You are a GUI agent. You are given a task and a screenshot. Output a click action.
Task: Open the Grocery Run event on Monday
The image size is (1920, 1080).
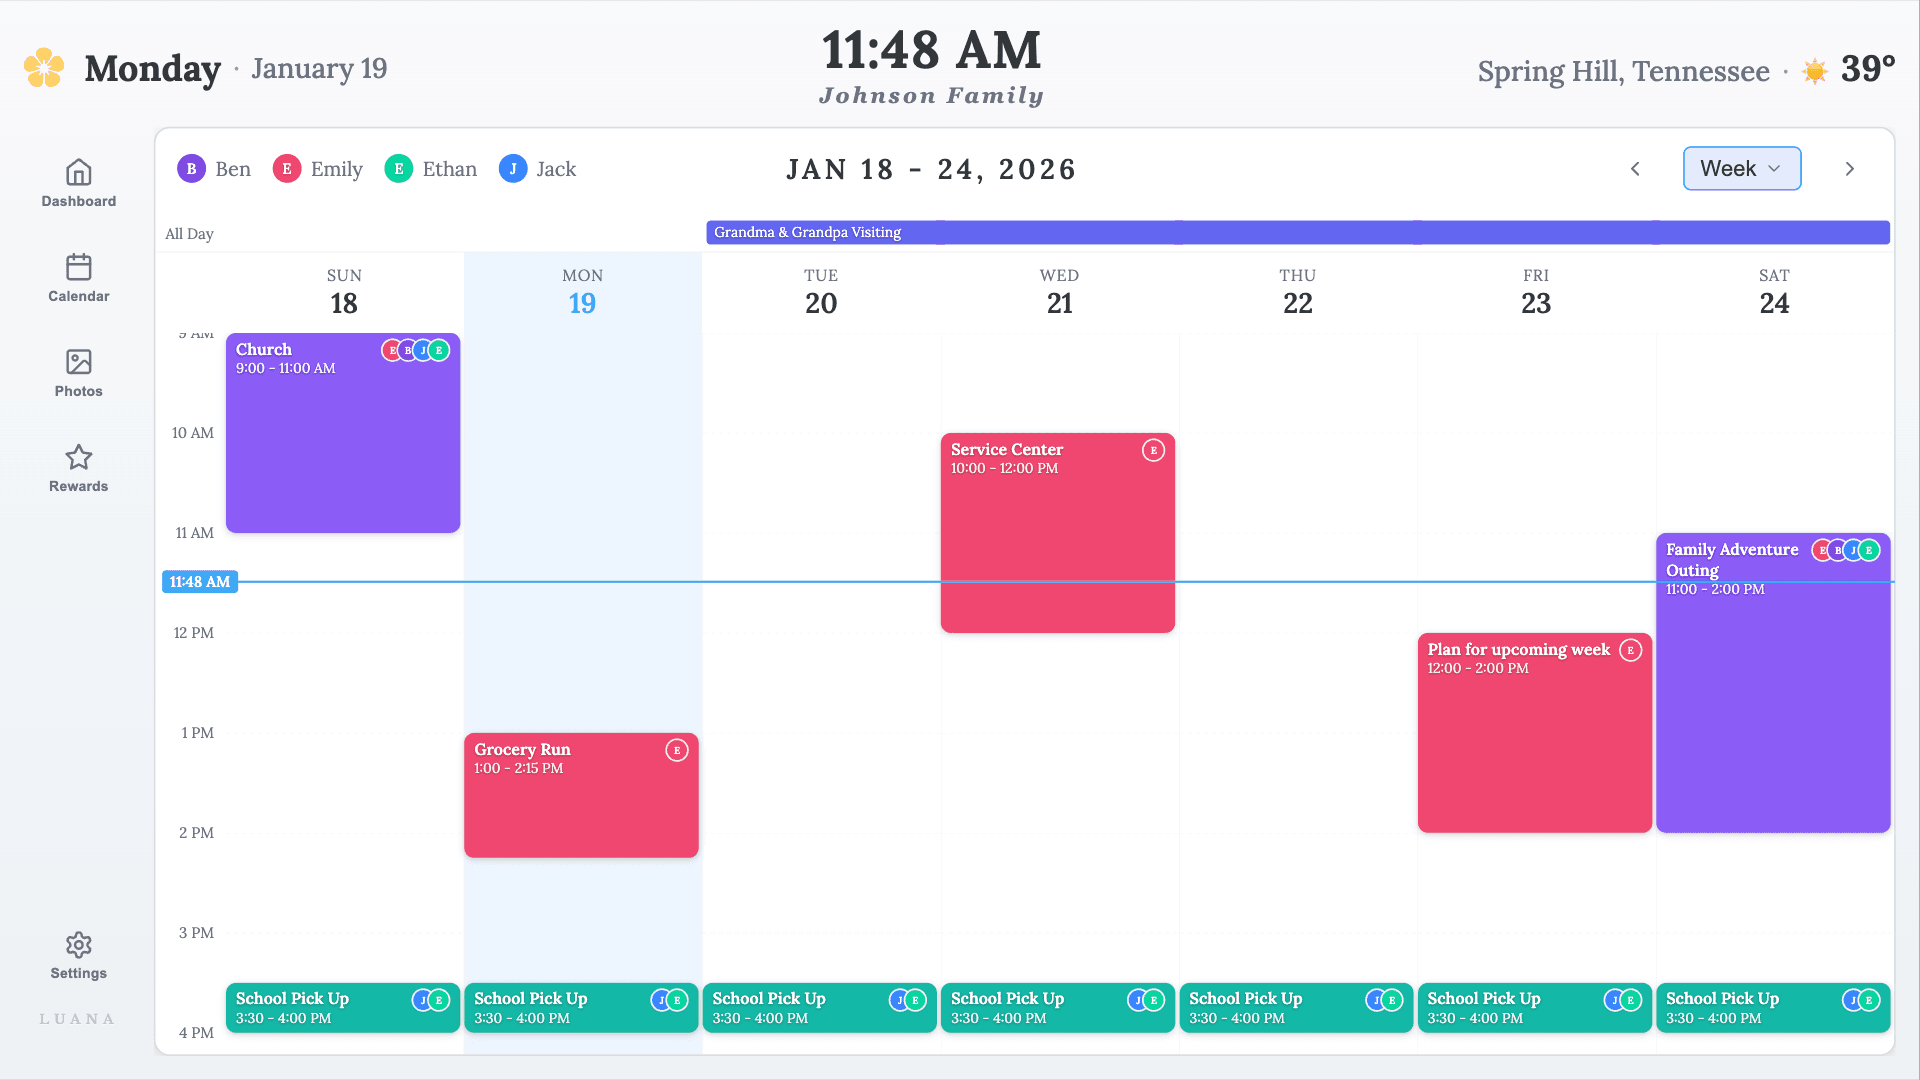(x=581, y=795)
